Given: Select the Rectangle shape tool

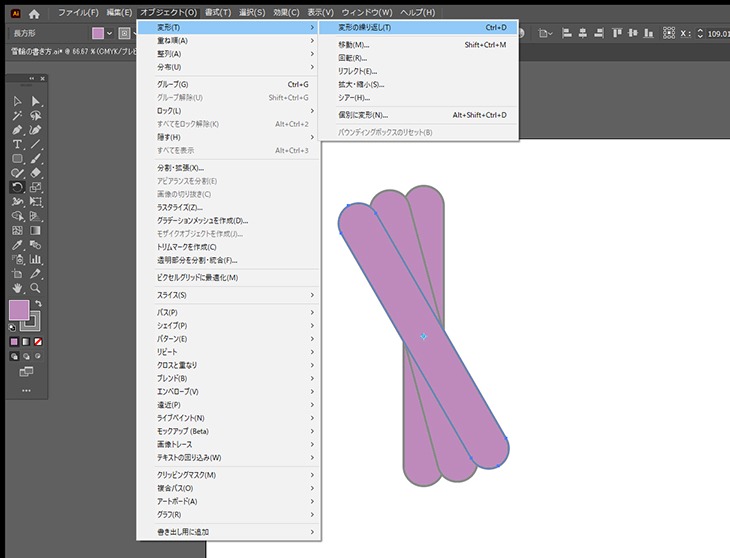Looking at the screenshot, I should click(17, 159).
